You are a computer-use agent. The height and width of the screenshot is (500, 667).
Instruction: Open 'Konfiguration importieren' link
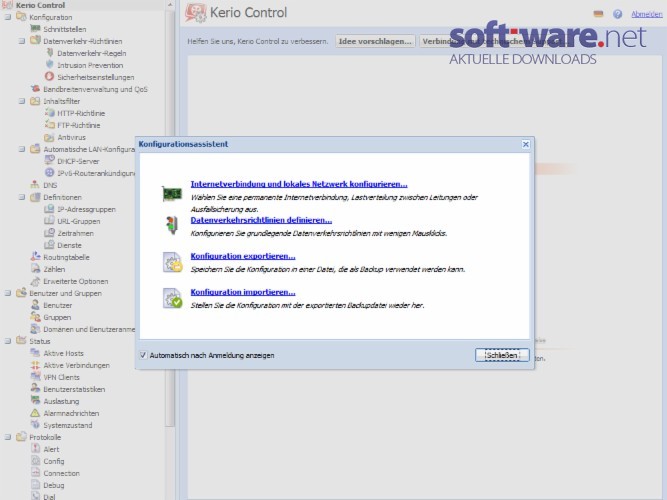coord(243,292)
